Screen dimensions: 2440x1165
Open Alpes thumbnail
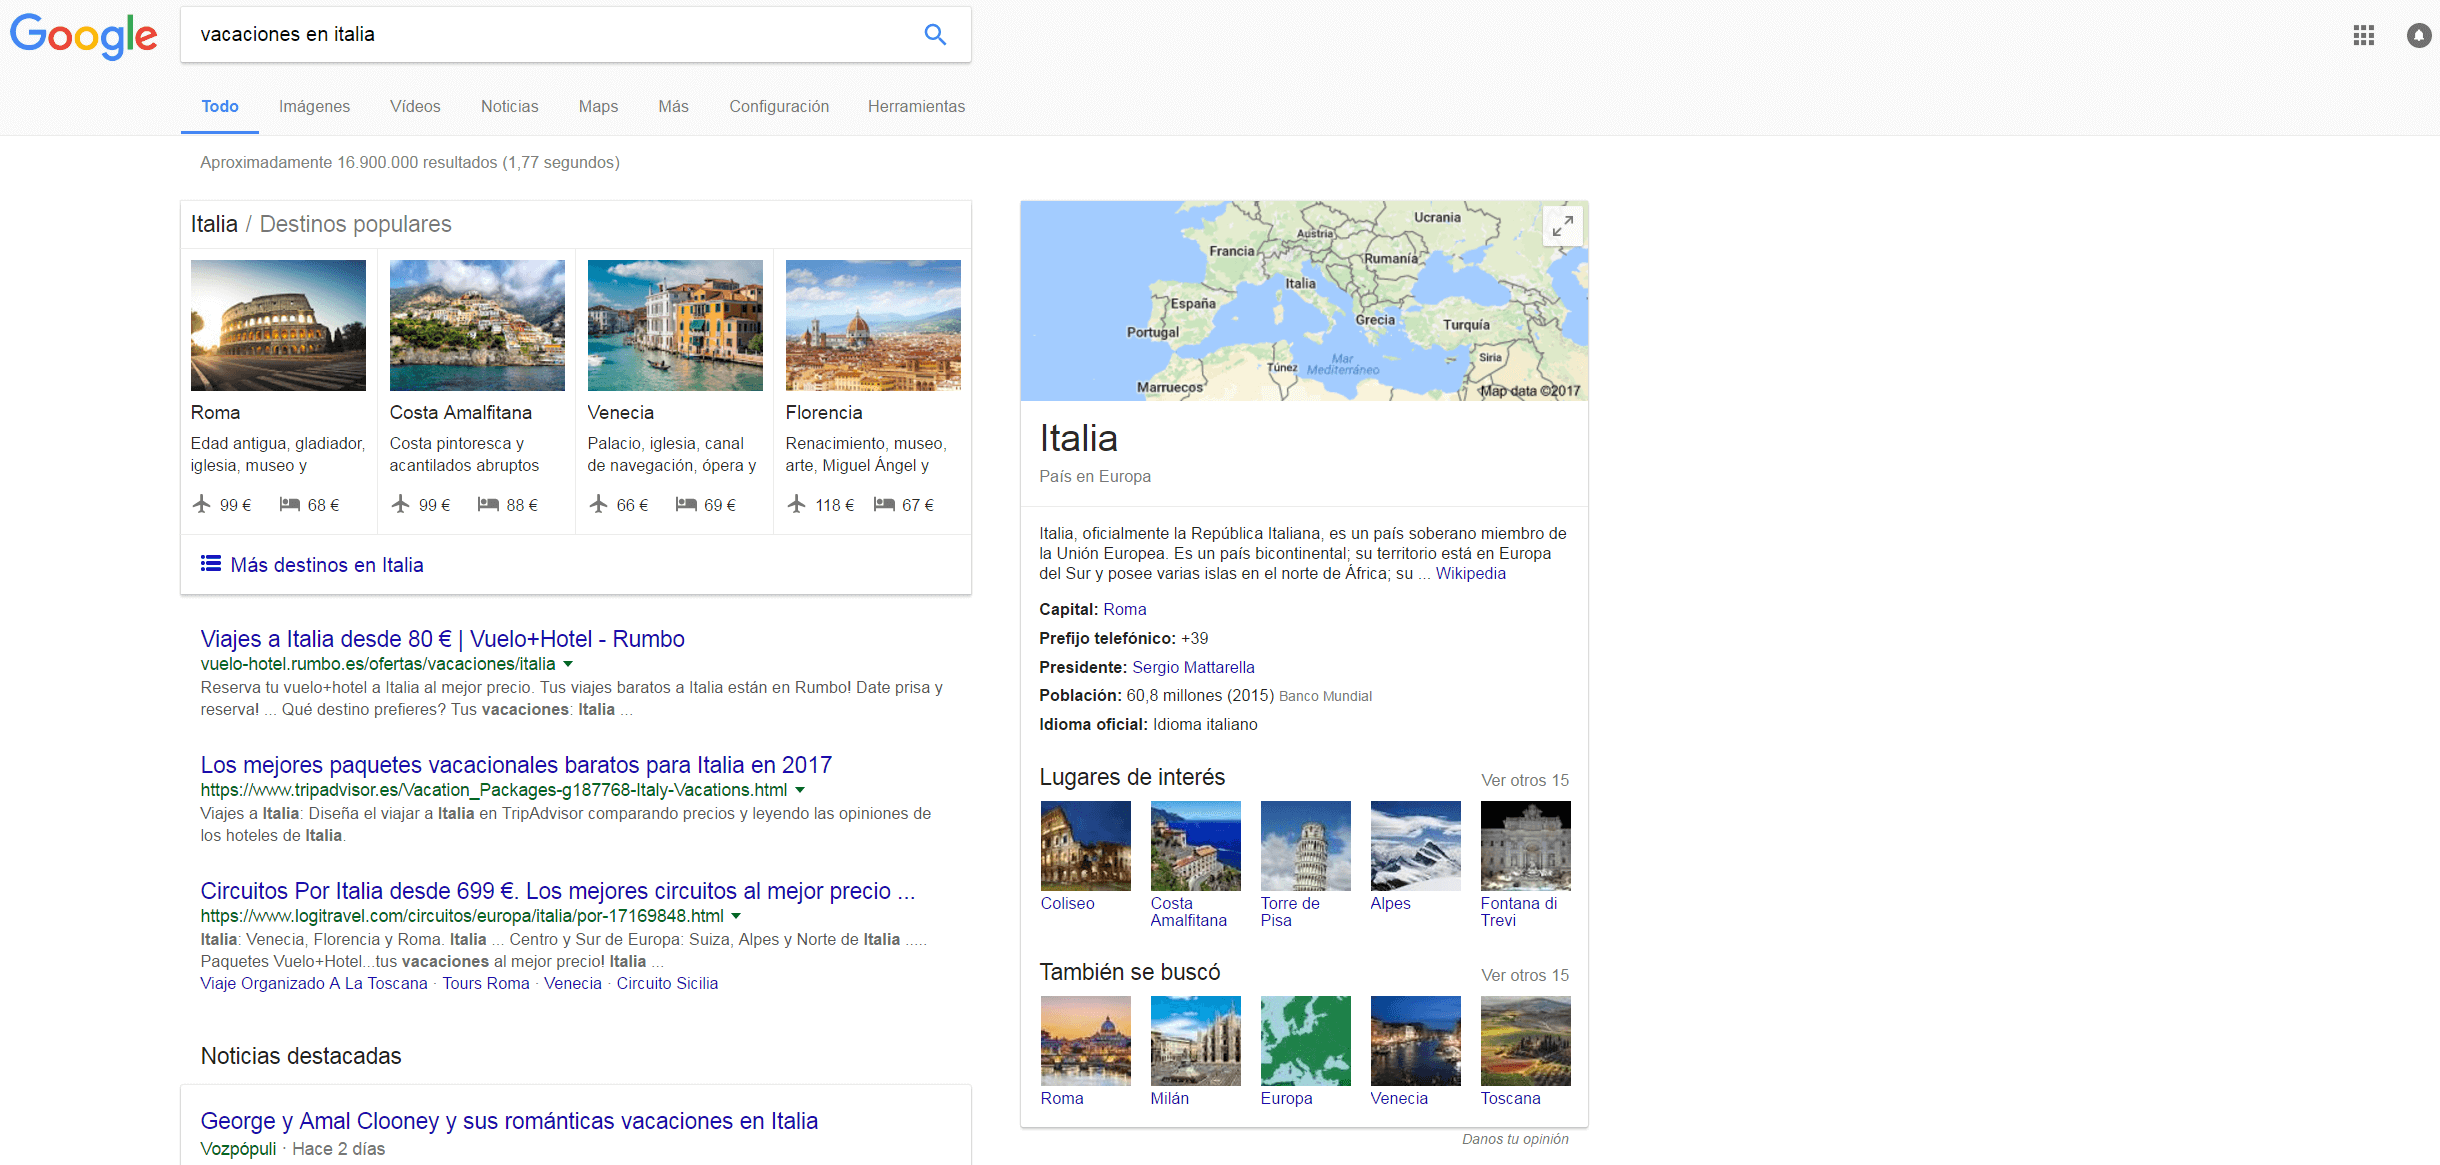(x=1415, y=845)
